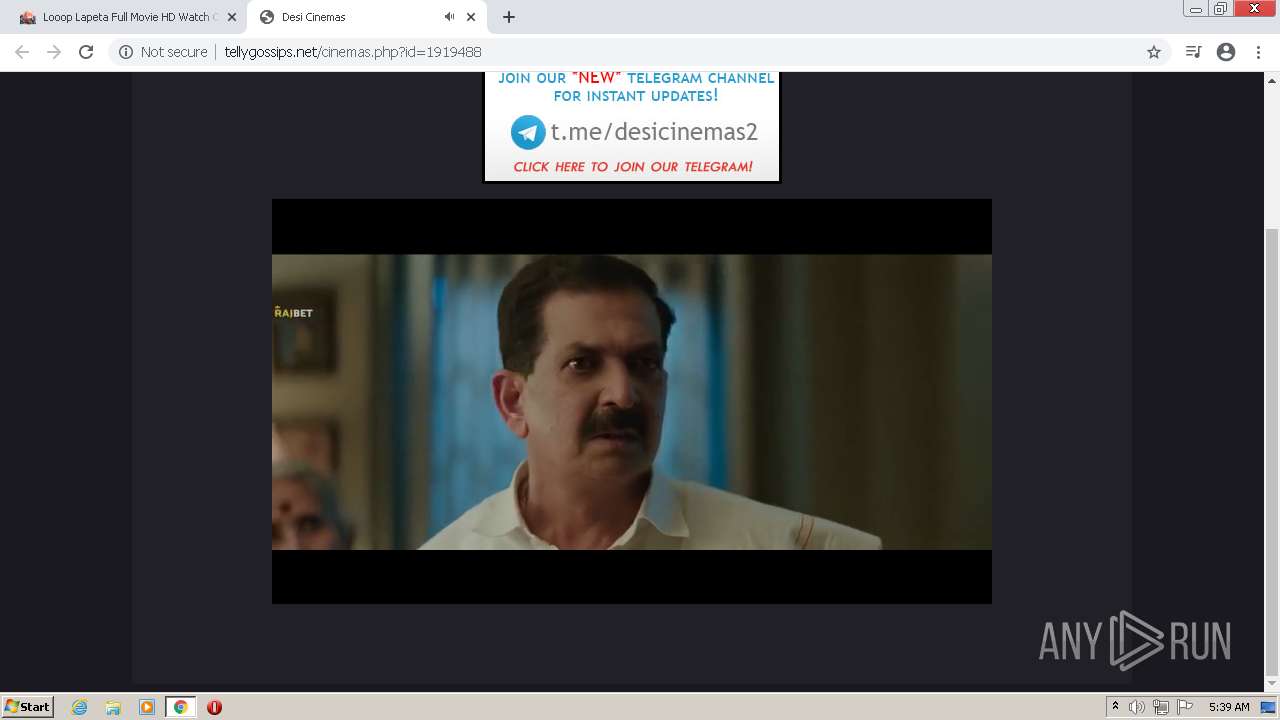Open the Windows Start menu
The width and height of the screenshot is (1280, 720).
point(28,707)
